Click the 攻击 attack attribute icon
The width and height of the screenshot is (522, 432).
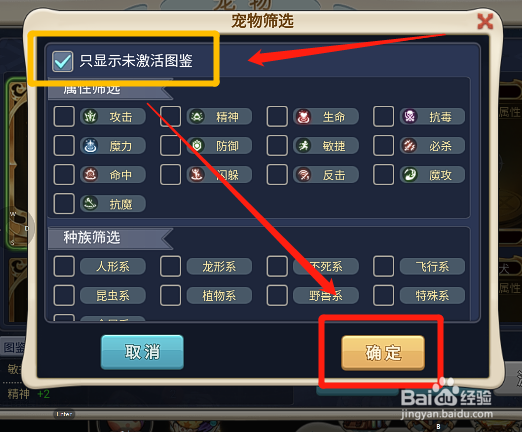point(90,116)
